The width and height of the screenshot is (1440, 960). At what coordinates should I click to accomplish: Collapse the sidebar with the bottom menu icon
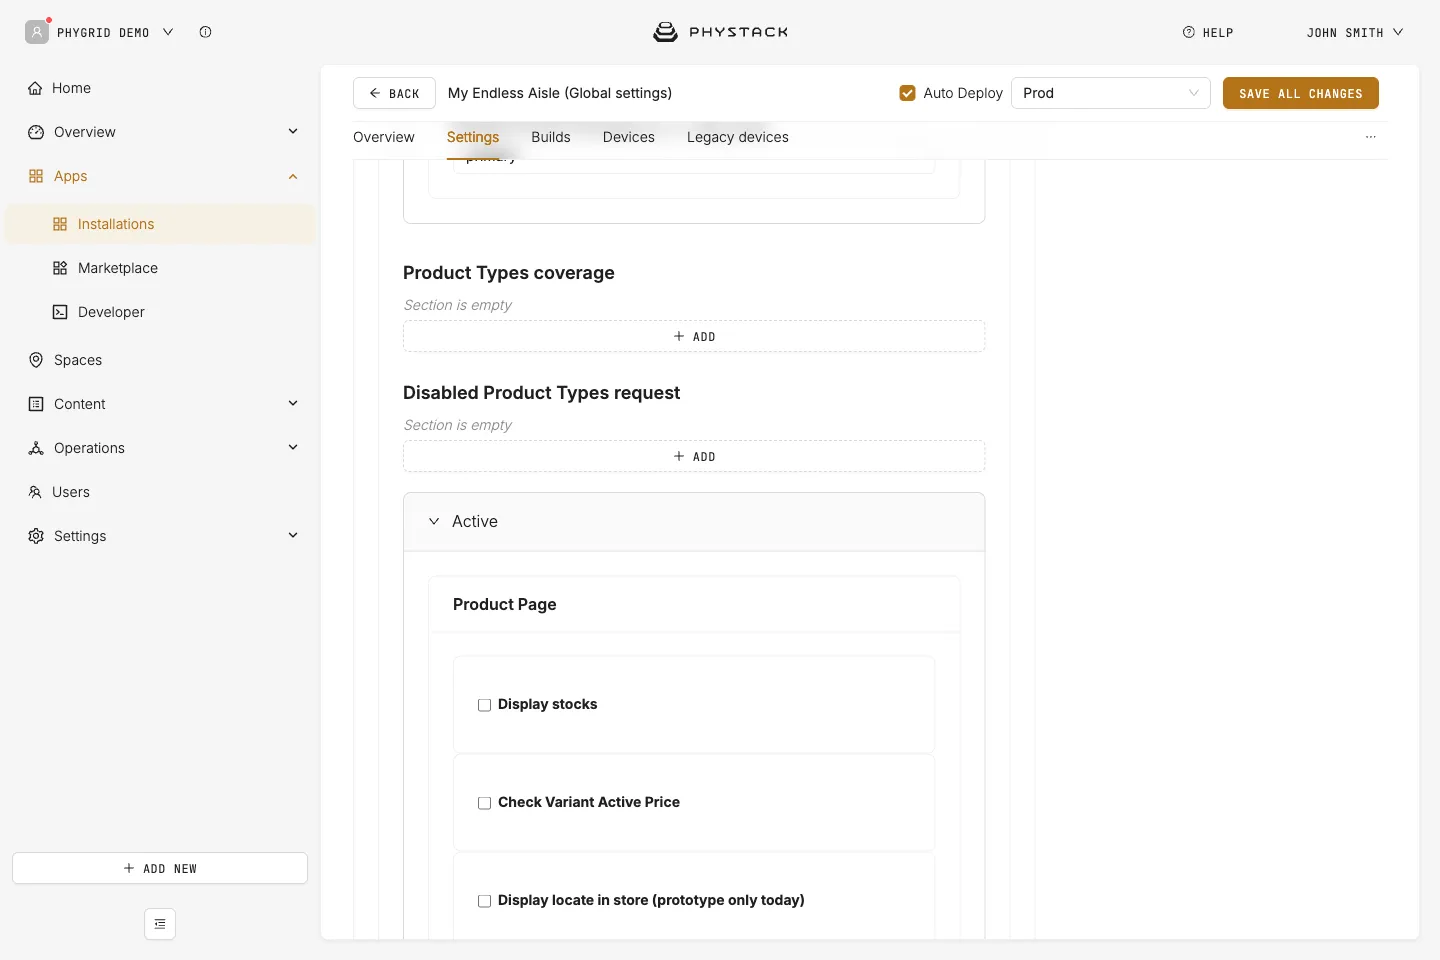pyautogui.click(x=160, y=924)
